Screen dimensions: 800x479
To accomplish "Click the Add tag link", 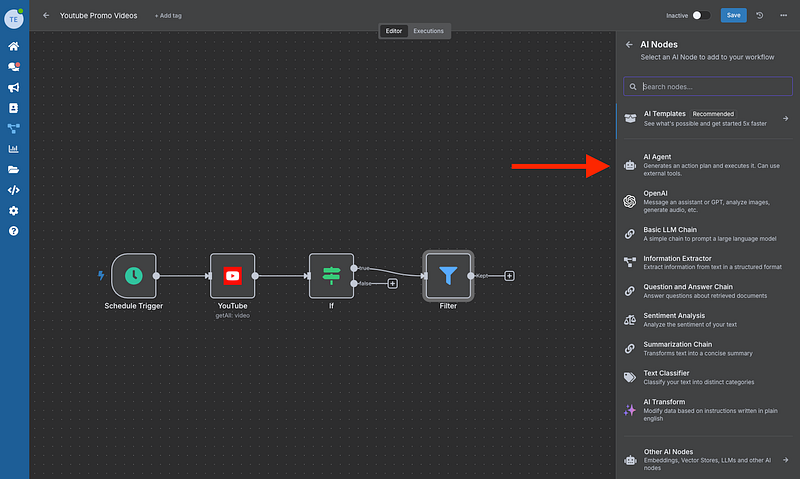I will click(169, 16).
